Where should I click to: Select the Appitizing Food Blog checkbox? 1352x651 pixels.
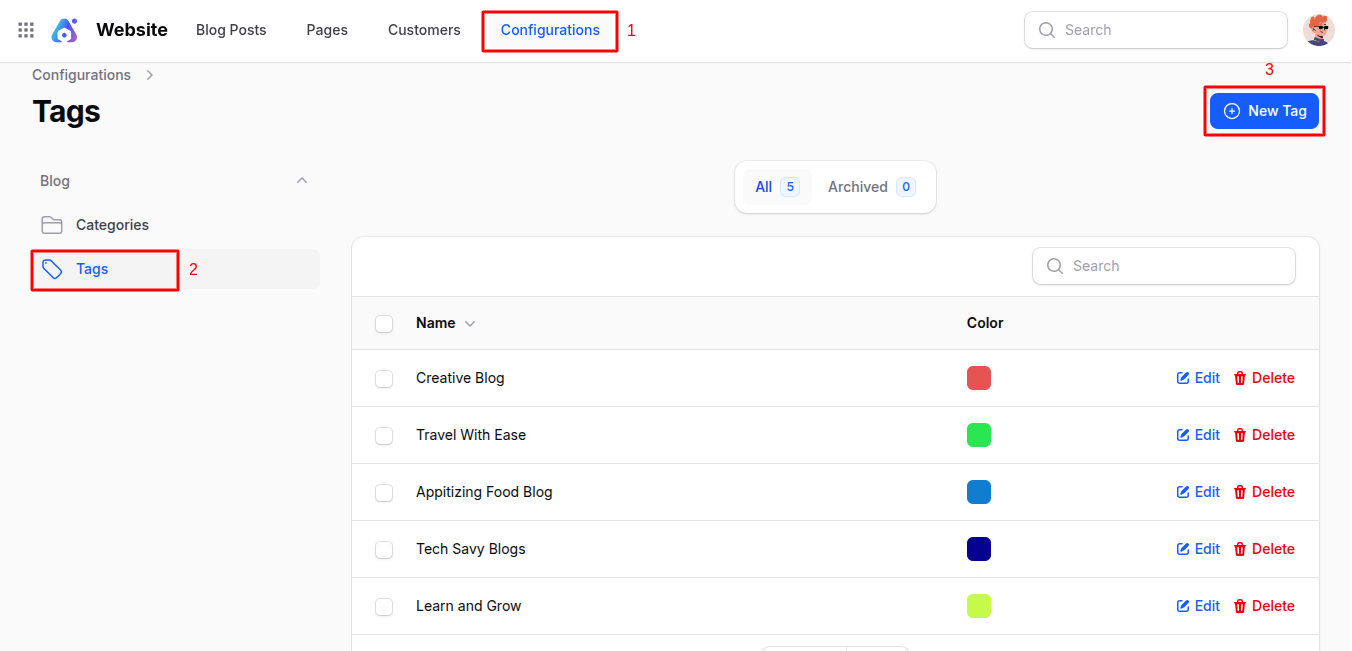click(x=384, y=492)
